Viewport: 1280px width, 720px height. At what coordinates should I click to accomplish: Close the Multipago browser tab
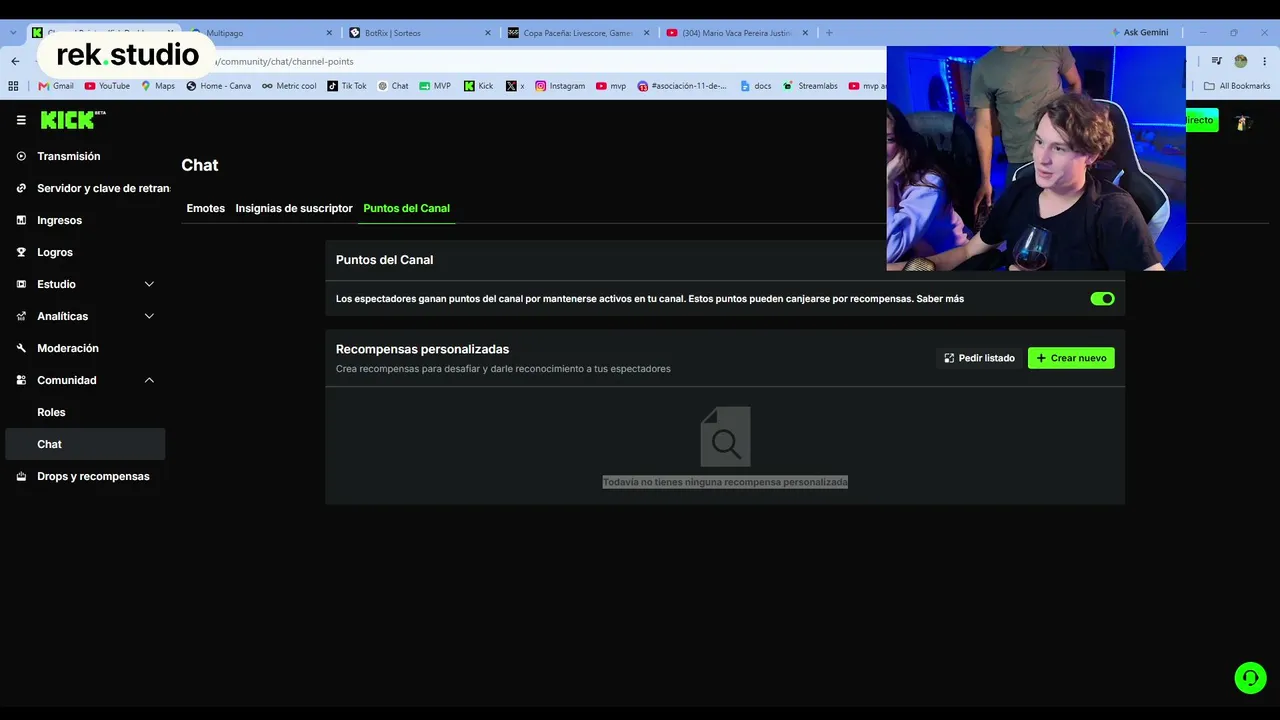pyautogui.click(x=329, y=33)
